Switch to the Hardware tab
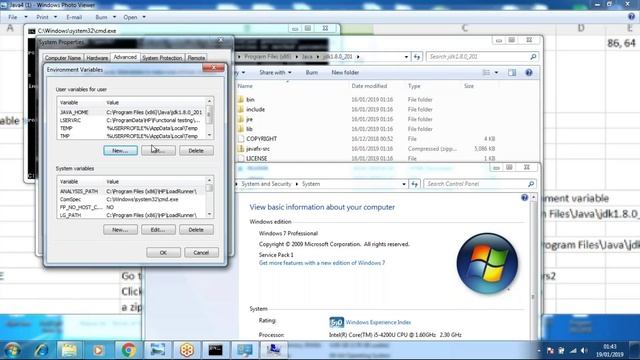Viewport: 640px width, 360px height. point(97,58)
